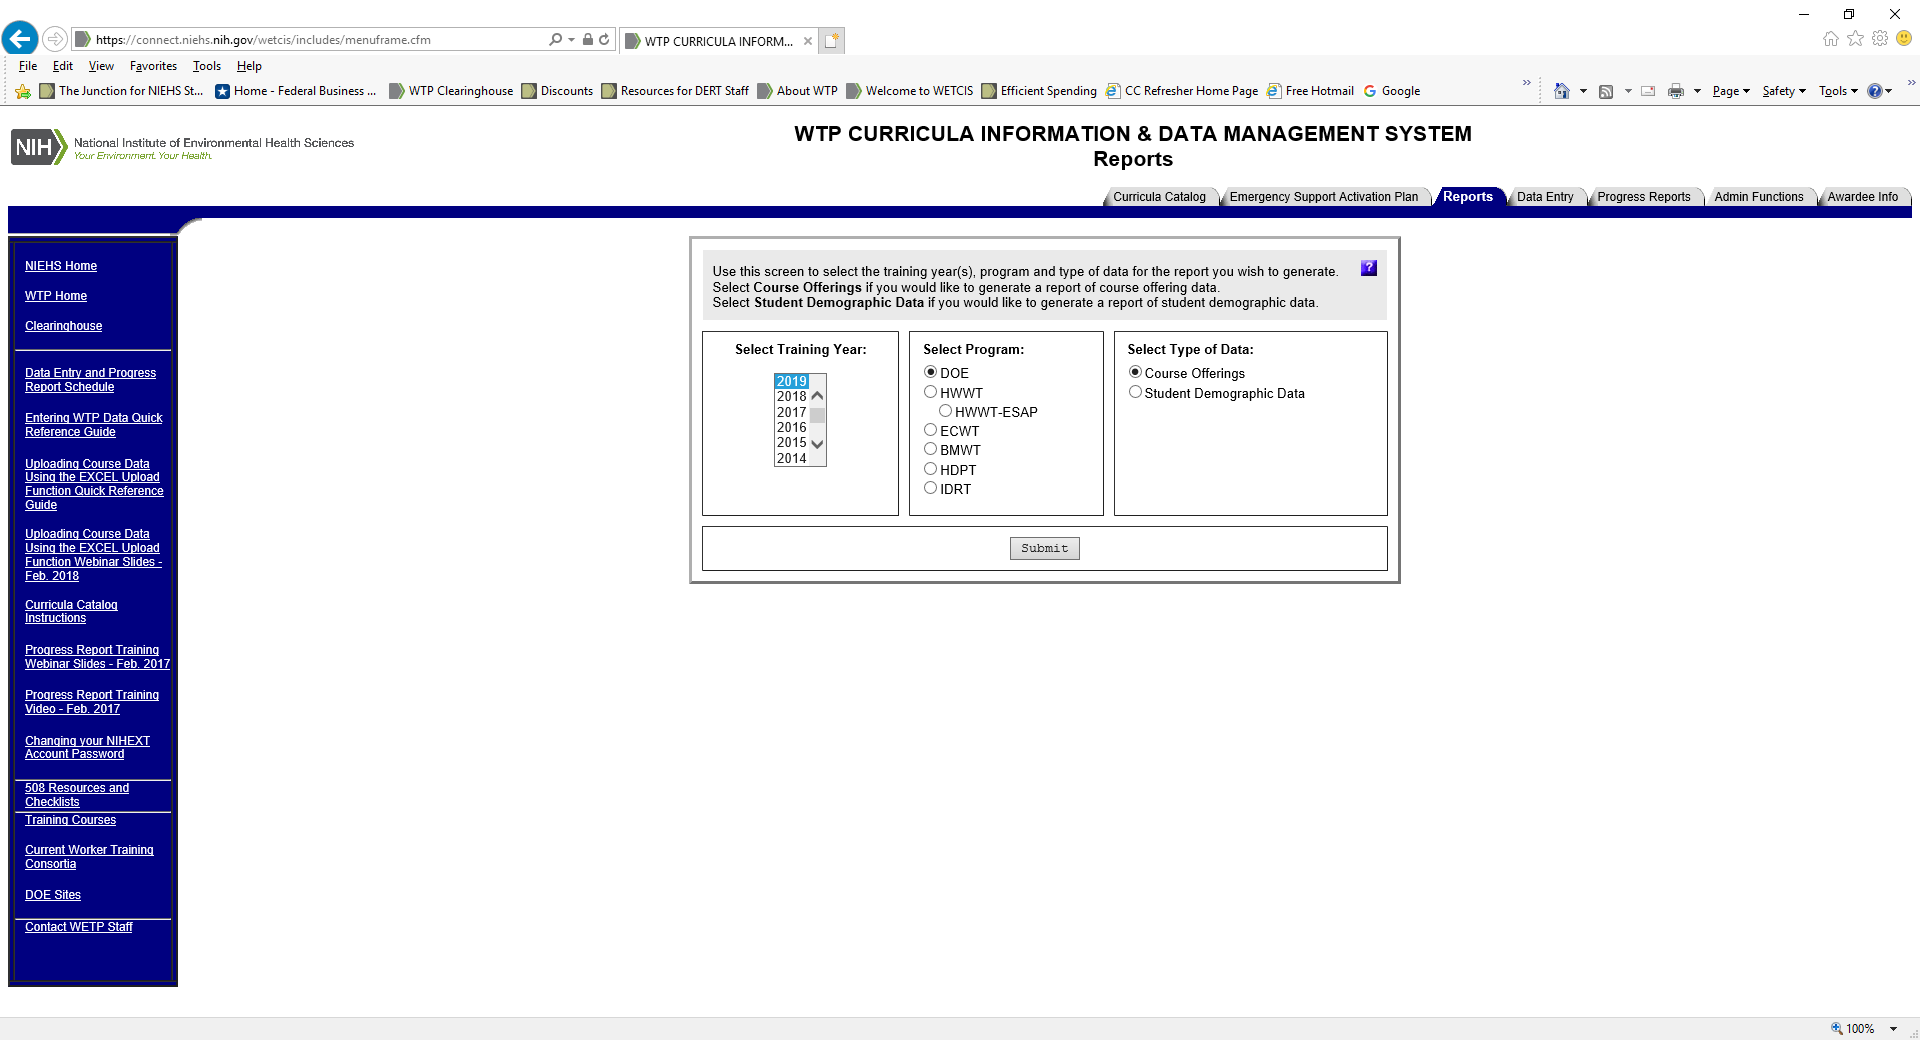
Task: Click the browser Forward arrow button
Action: click(55, 39)
